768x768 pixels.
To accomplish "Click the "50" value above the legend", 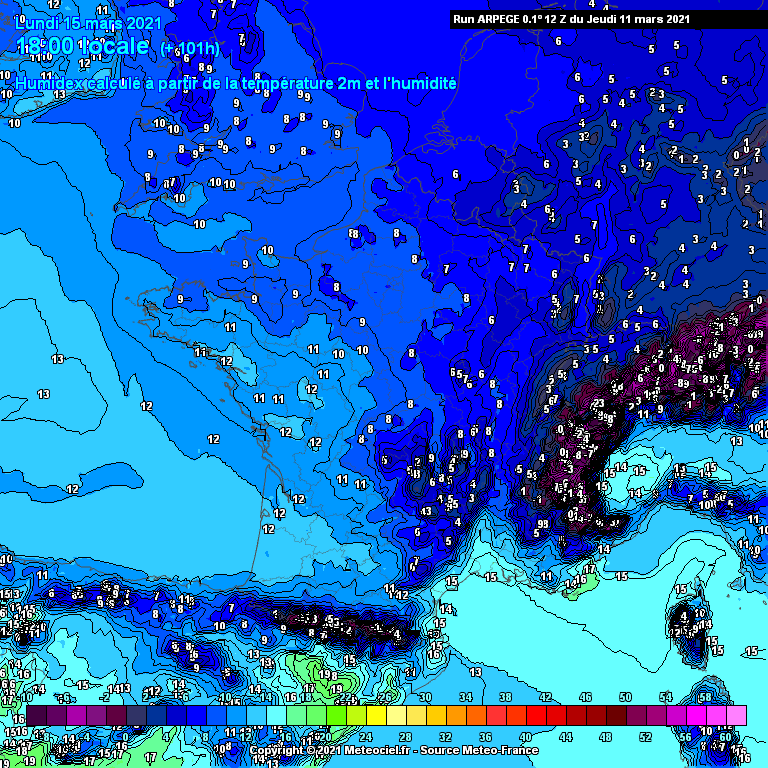I will point(626,697).
